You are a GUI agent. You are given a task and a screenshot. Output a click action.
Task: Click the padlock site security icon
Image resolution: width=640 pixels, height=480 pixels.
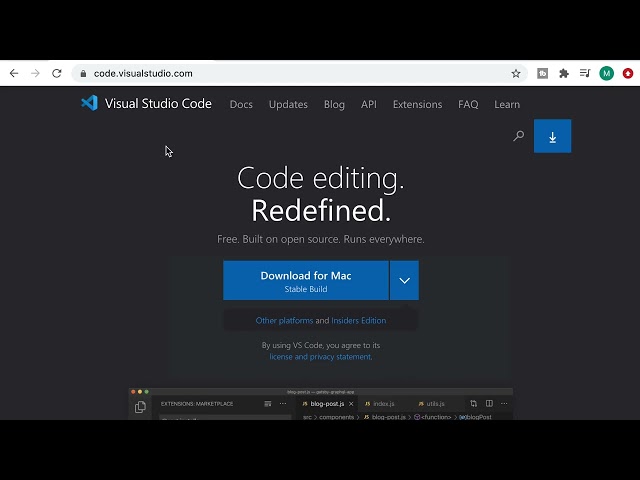[x=83, y=73]
